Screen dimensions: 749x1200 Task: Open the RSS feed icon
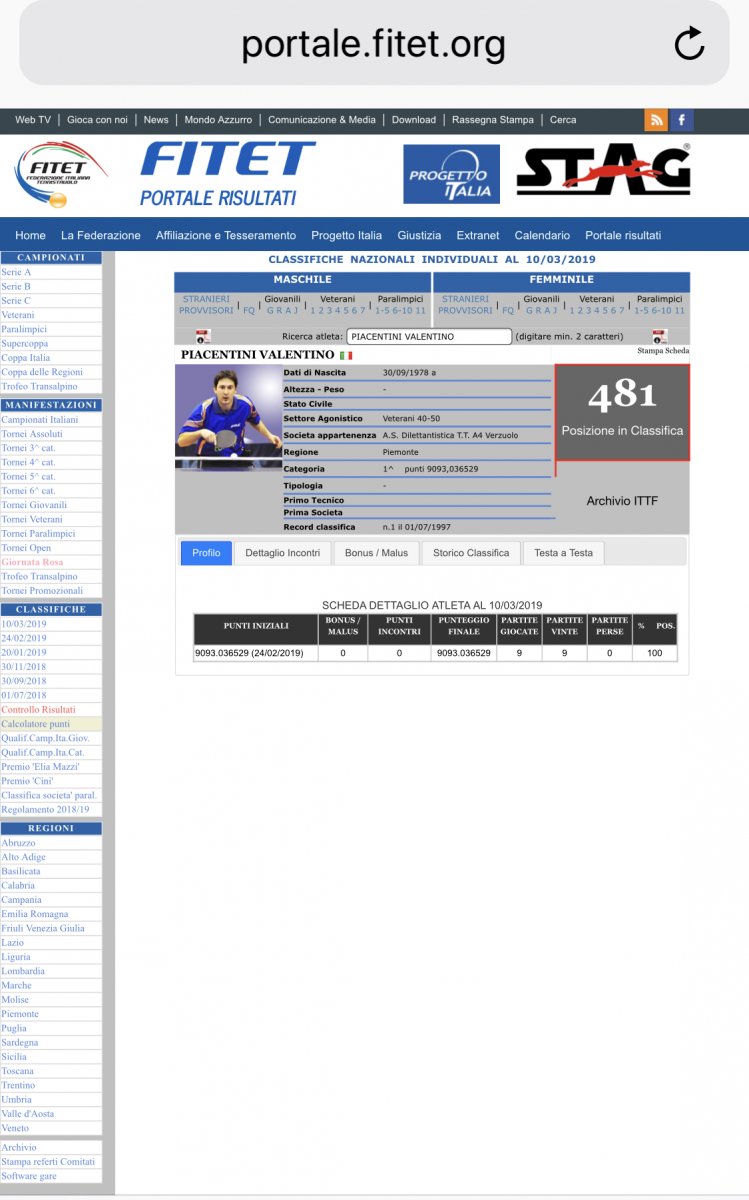pos(656,120)
